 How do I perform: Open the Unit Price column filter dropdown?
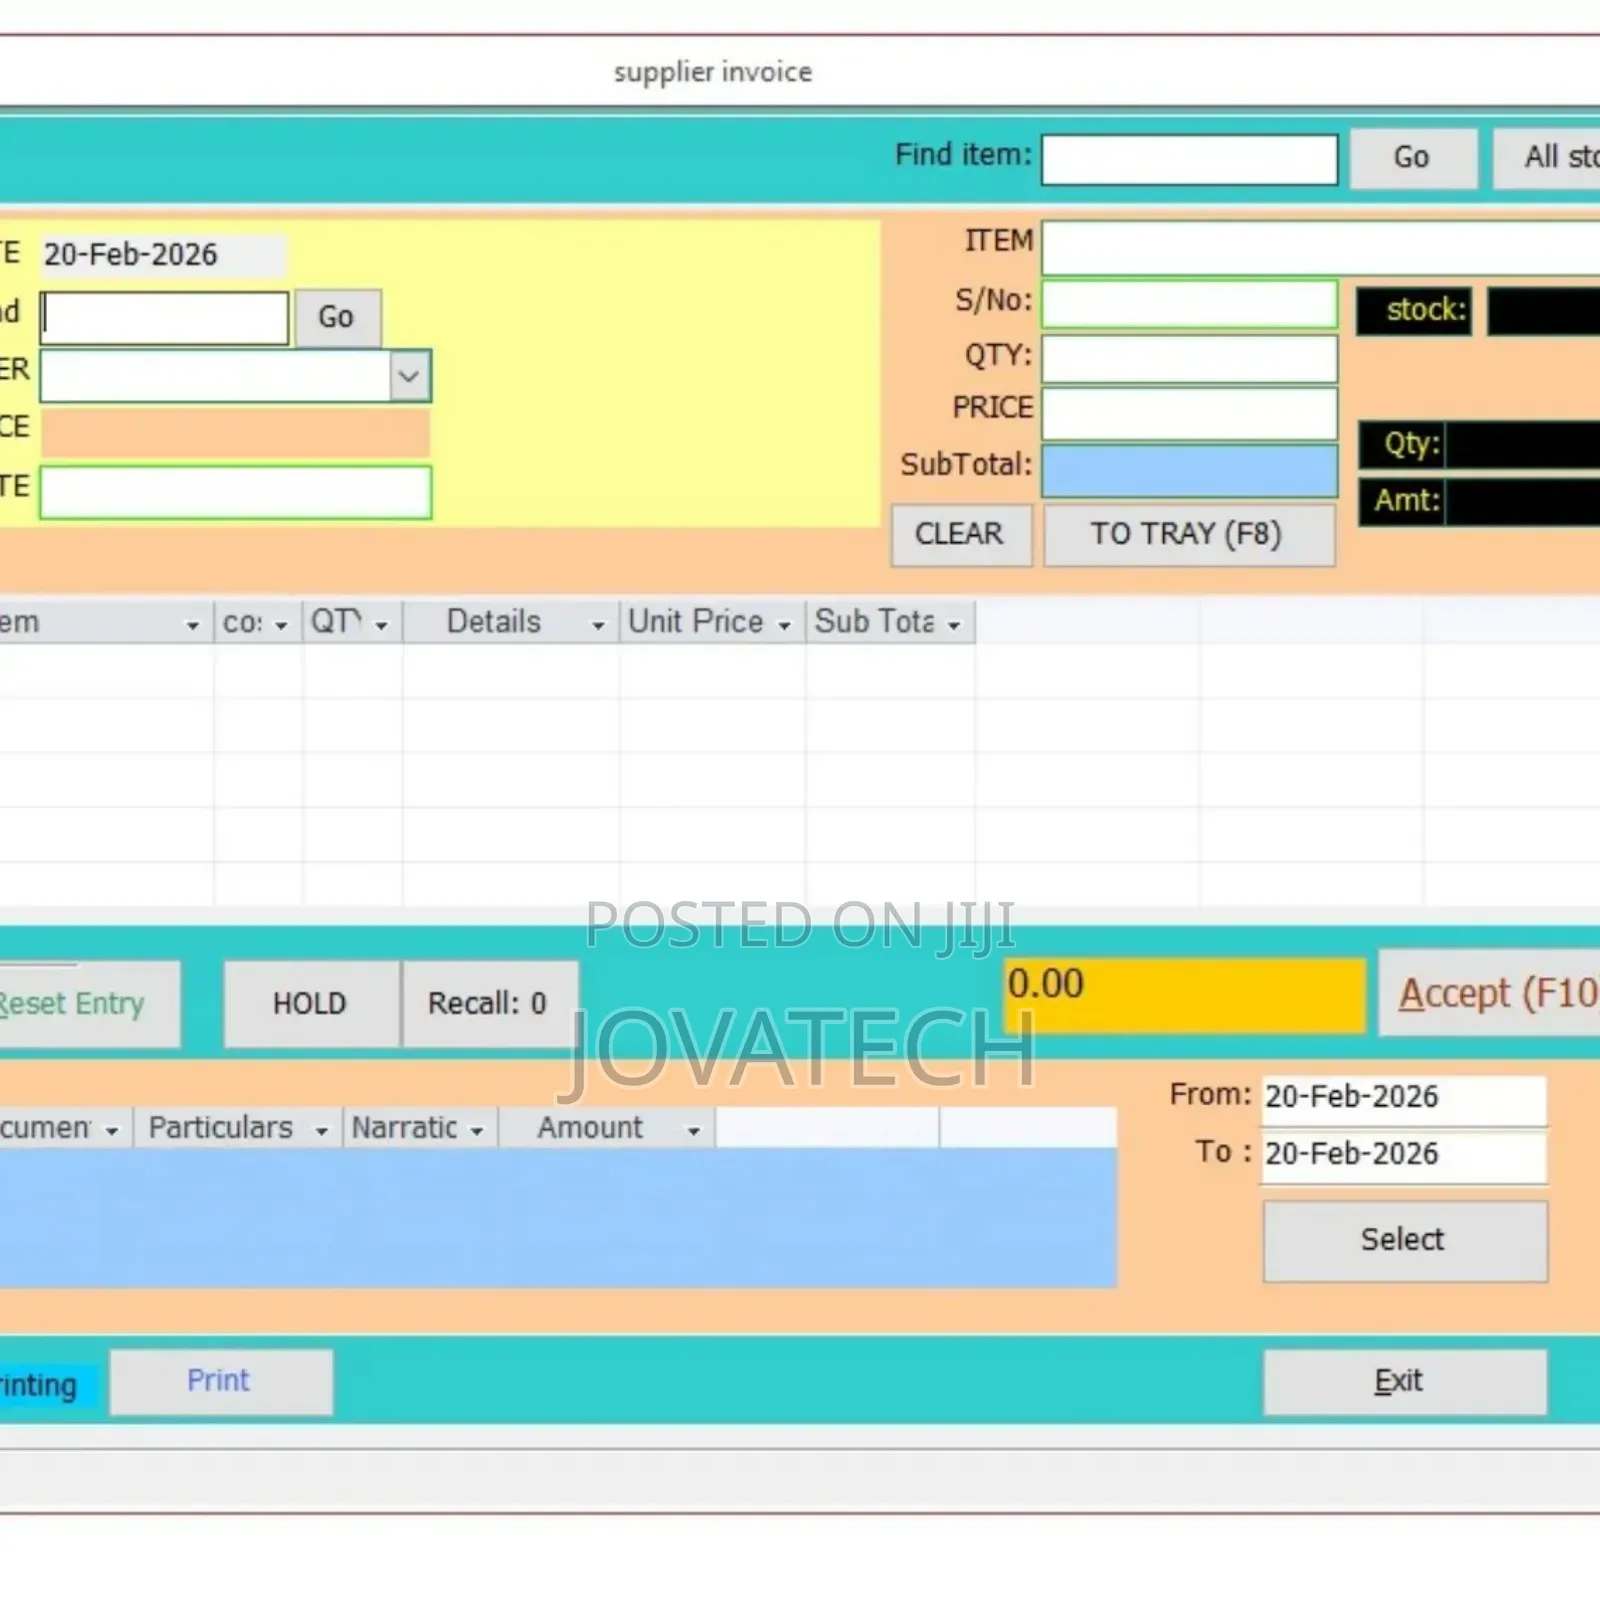(784, 625)
